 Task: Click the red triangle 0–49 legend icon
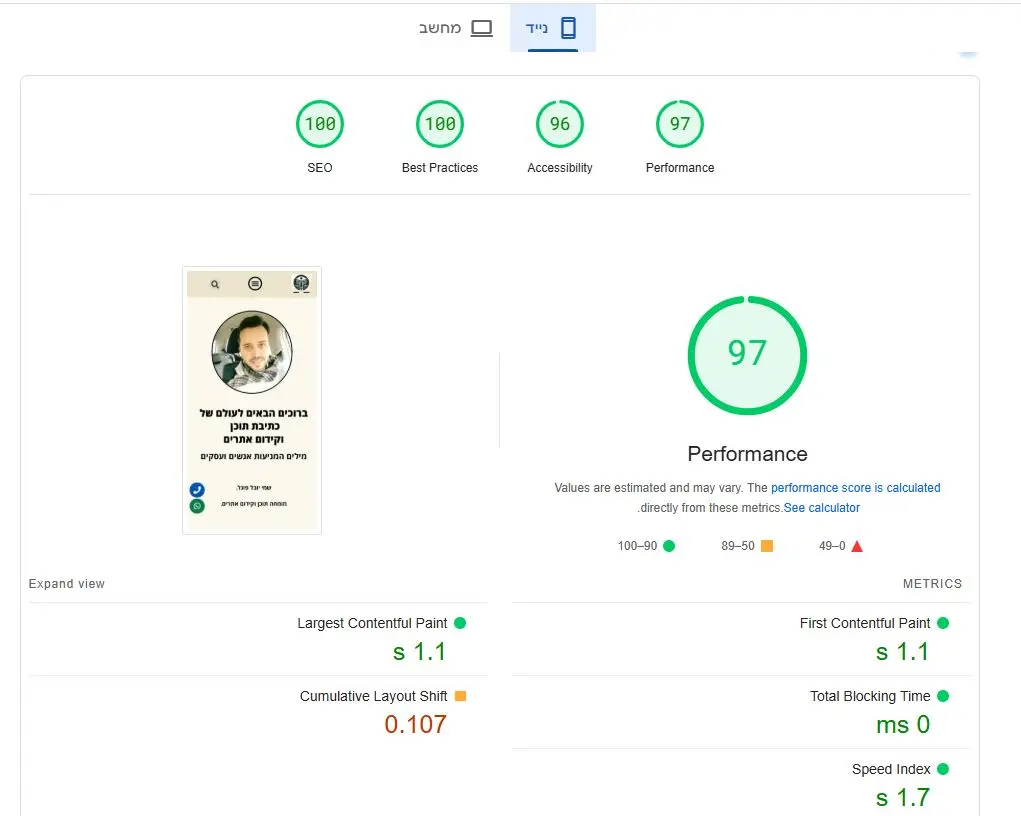pyautogui.click(x=856, y=546)
